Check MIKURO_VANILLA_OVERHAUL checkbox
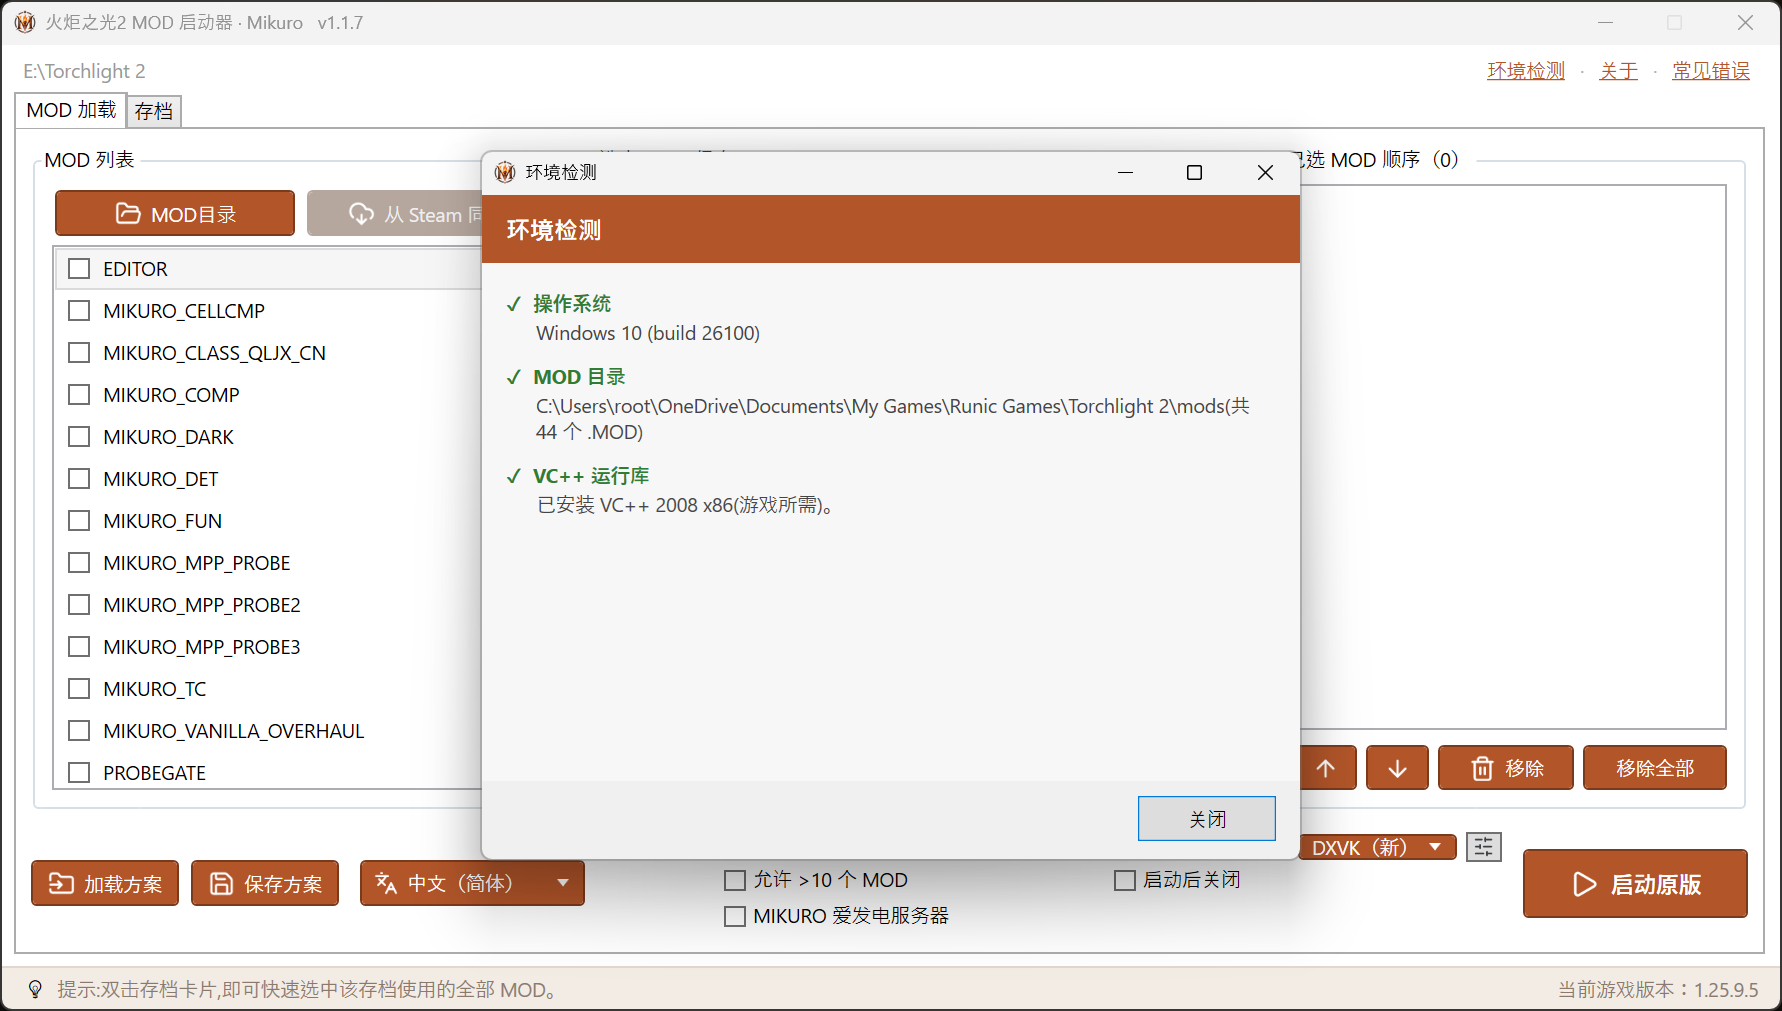This screenshot has width=1782, height=1011. tap(79, 731)
